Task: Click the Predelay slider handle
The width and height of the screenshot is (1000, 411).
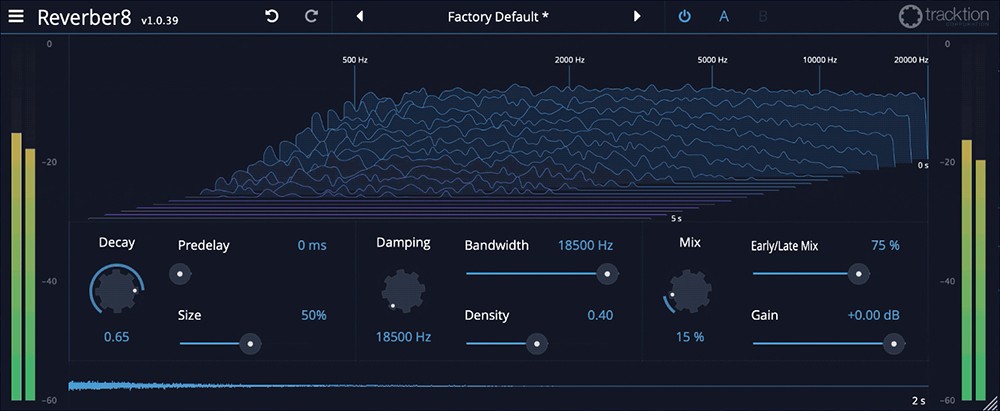Action: (180, 273)
